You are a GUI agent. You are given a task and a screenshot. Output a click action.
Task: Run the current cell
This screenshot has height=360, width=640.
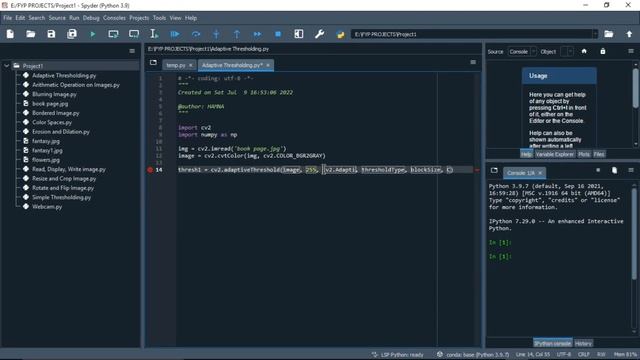click(113, 34)
